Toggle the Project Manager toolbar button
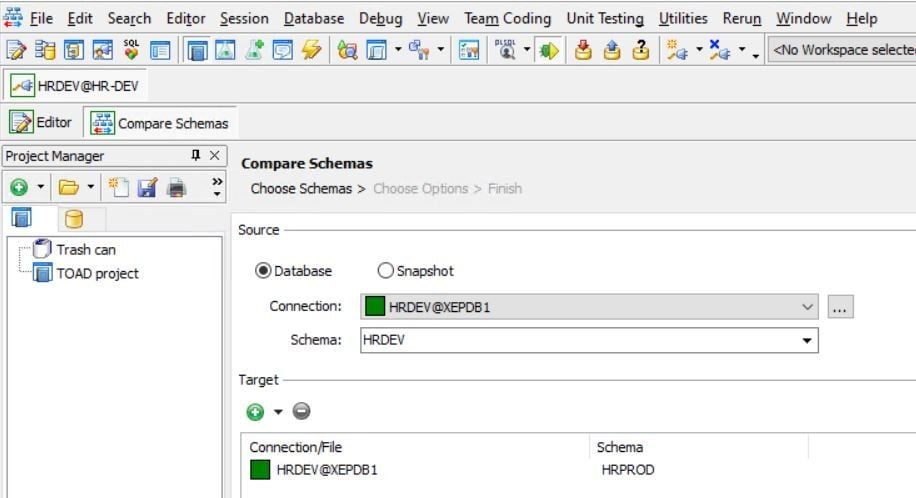Screen dimensions: 916x498 point(197,50)
